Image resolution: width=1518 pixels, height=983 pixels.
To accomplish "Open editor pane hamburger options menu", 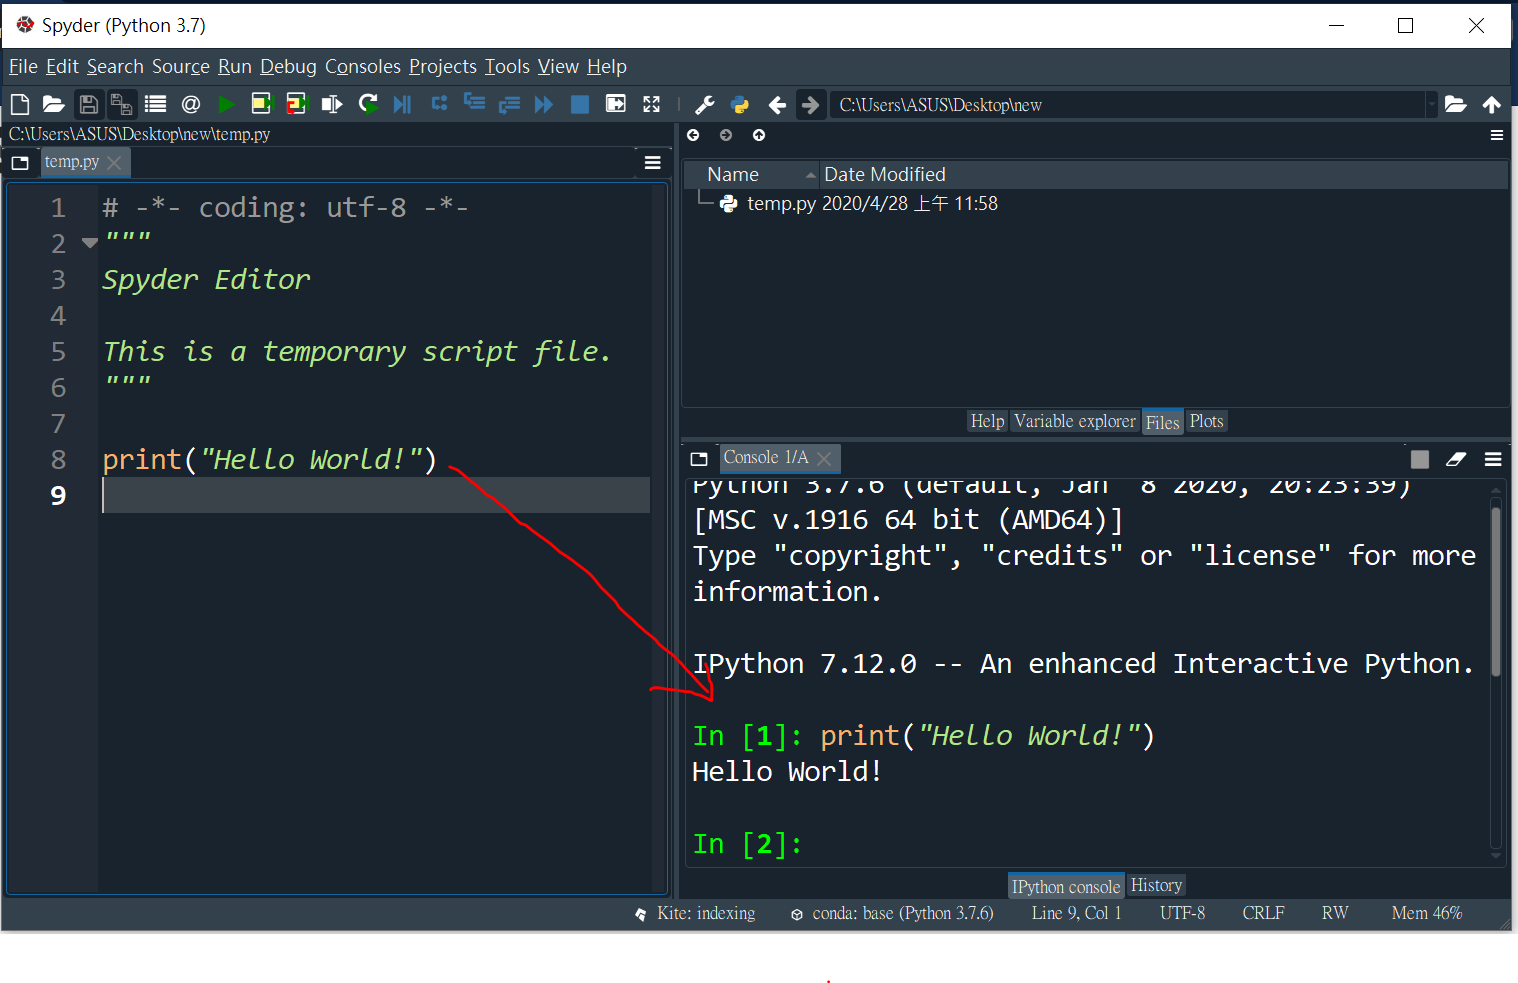I will [x=653, y=162].
